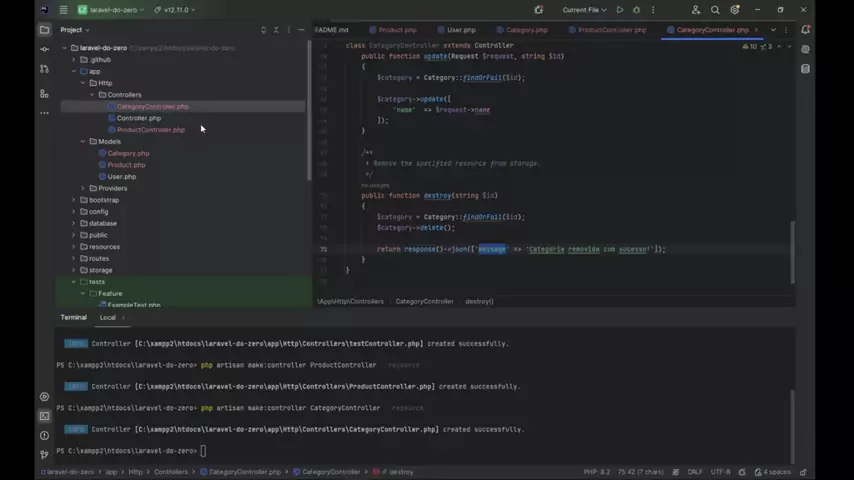Open ProductController.php in the project tree
This screenshot has height=480, width=854.
point(150,130)
